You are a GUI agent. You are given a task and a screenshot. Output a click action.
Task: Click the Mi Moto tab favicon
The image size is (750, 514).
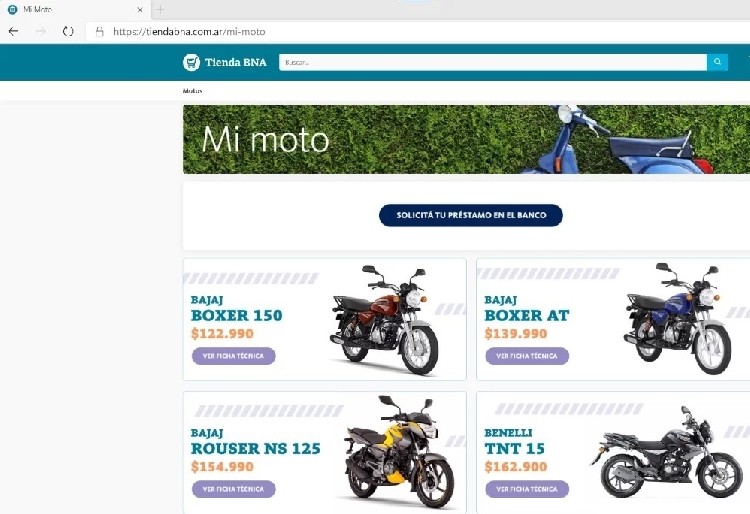[12, 9]
